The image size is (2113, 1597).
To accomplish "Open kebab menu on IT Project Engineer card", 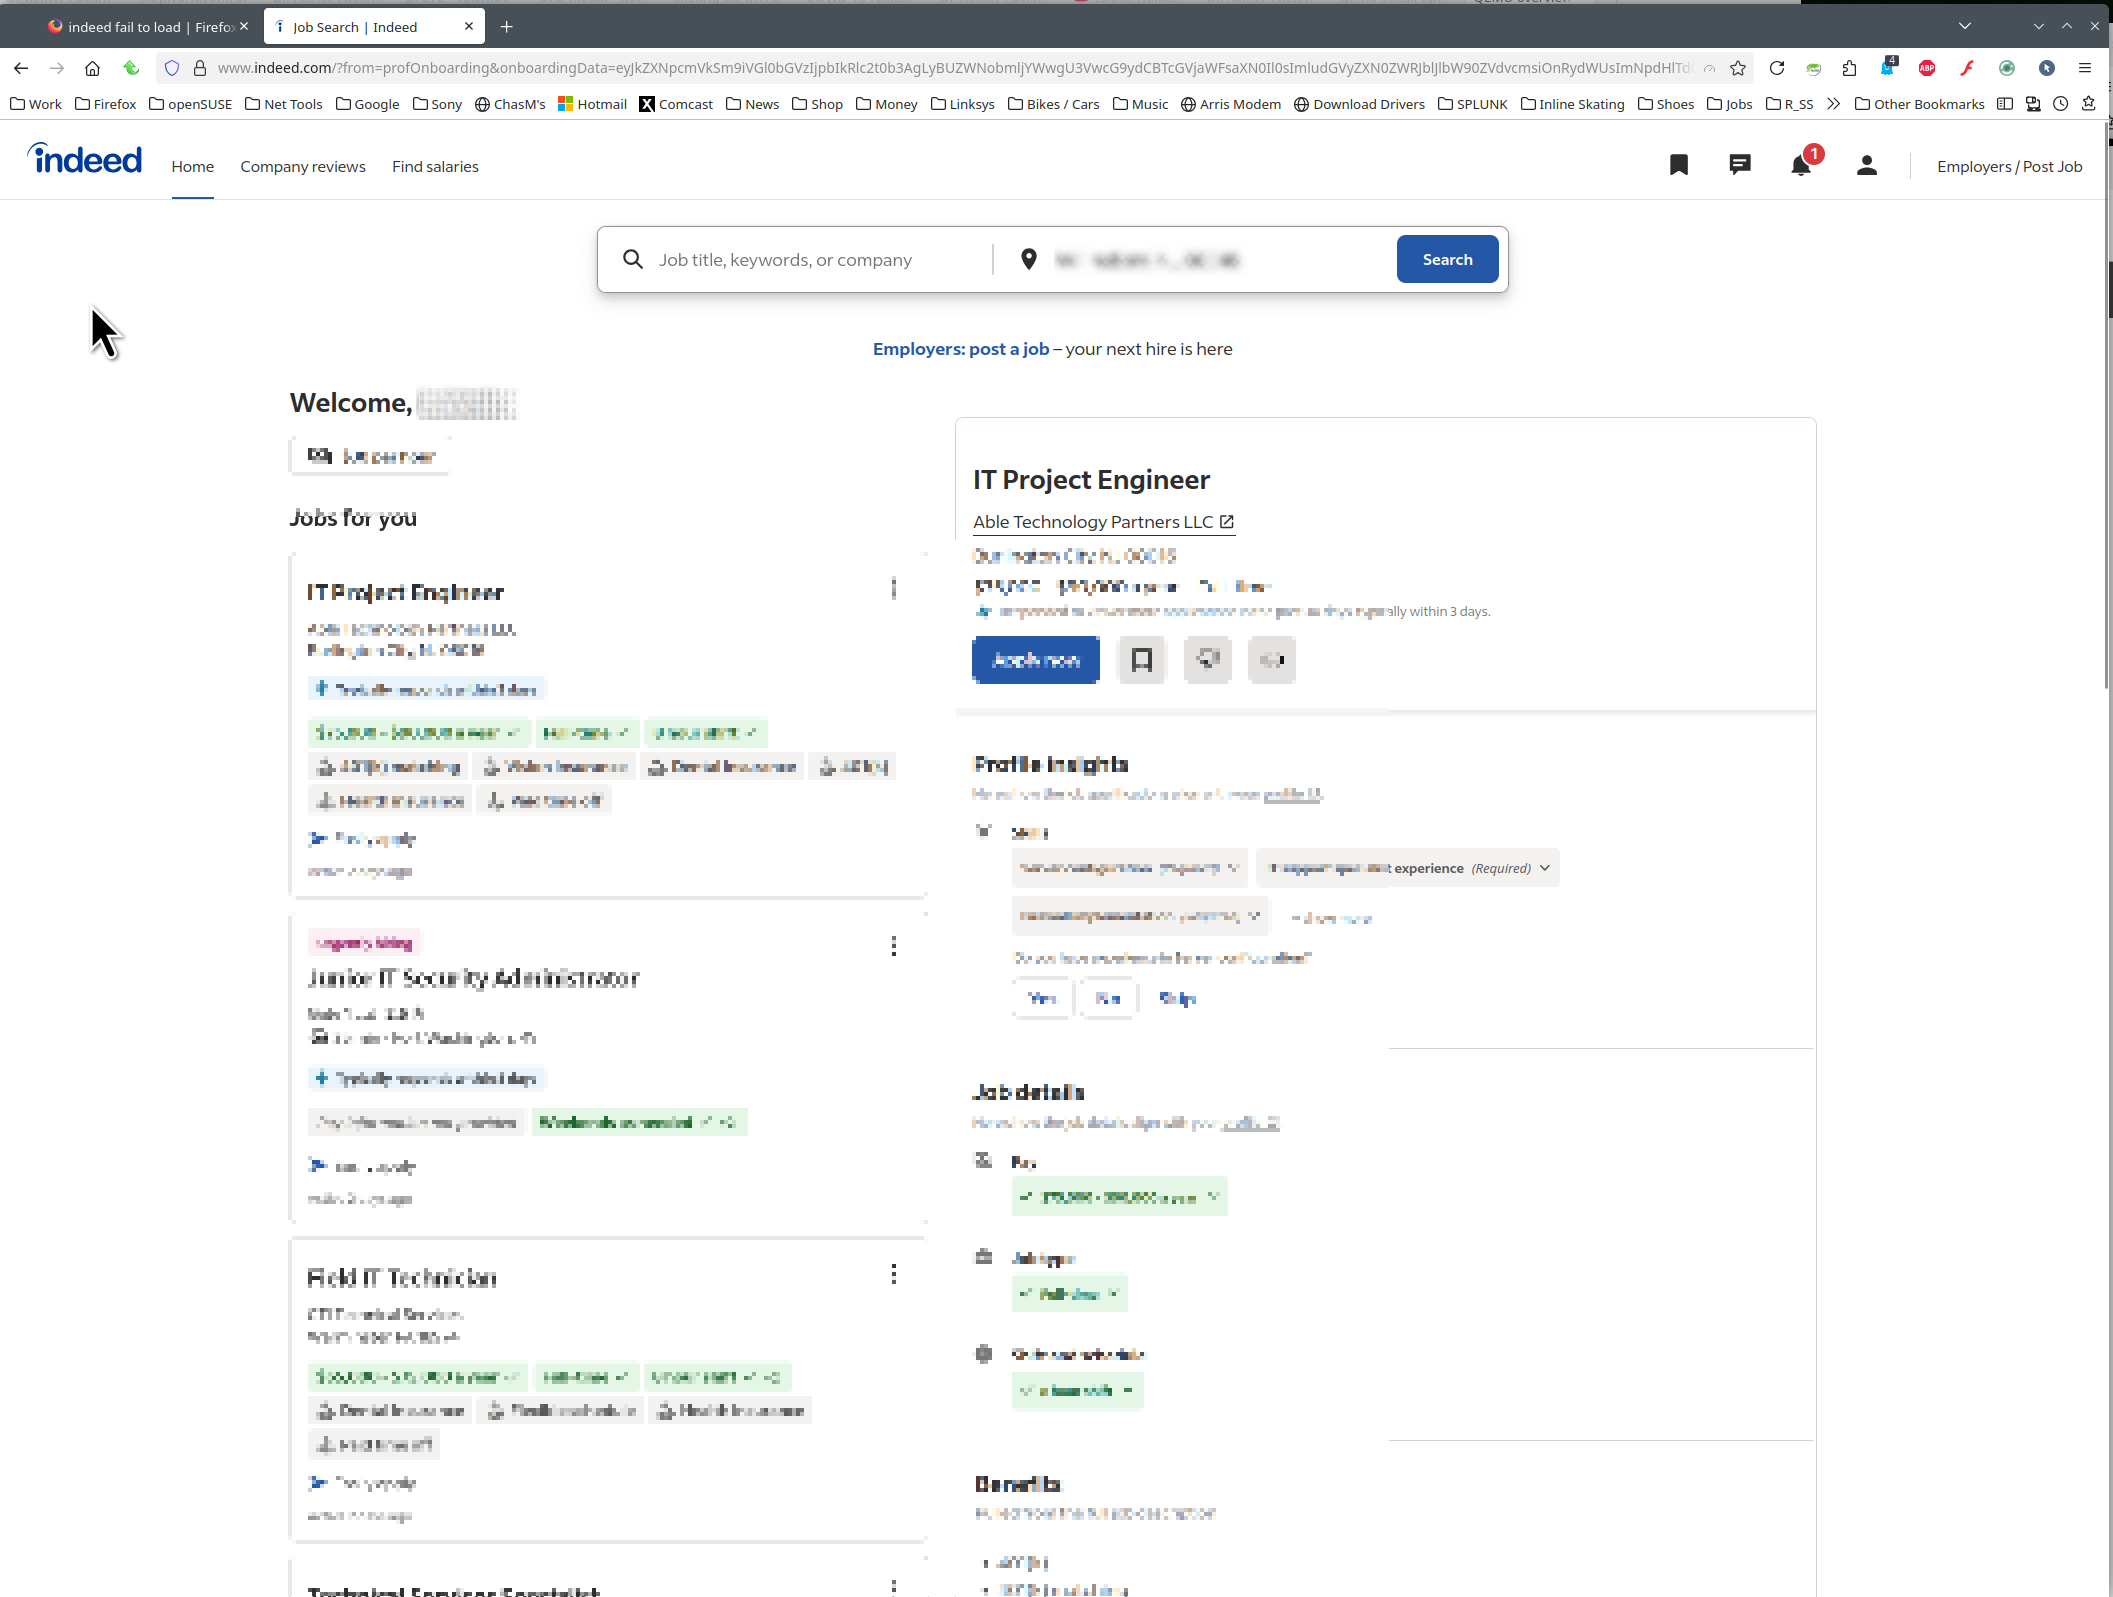I will click(894, 589).
